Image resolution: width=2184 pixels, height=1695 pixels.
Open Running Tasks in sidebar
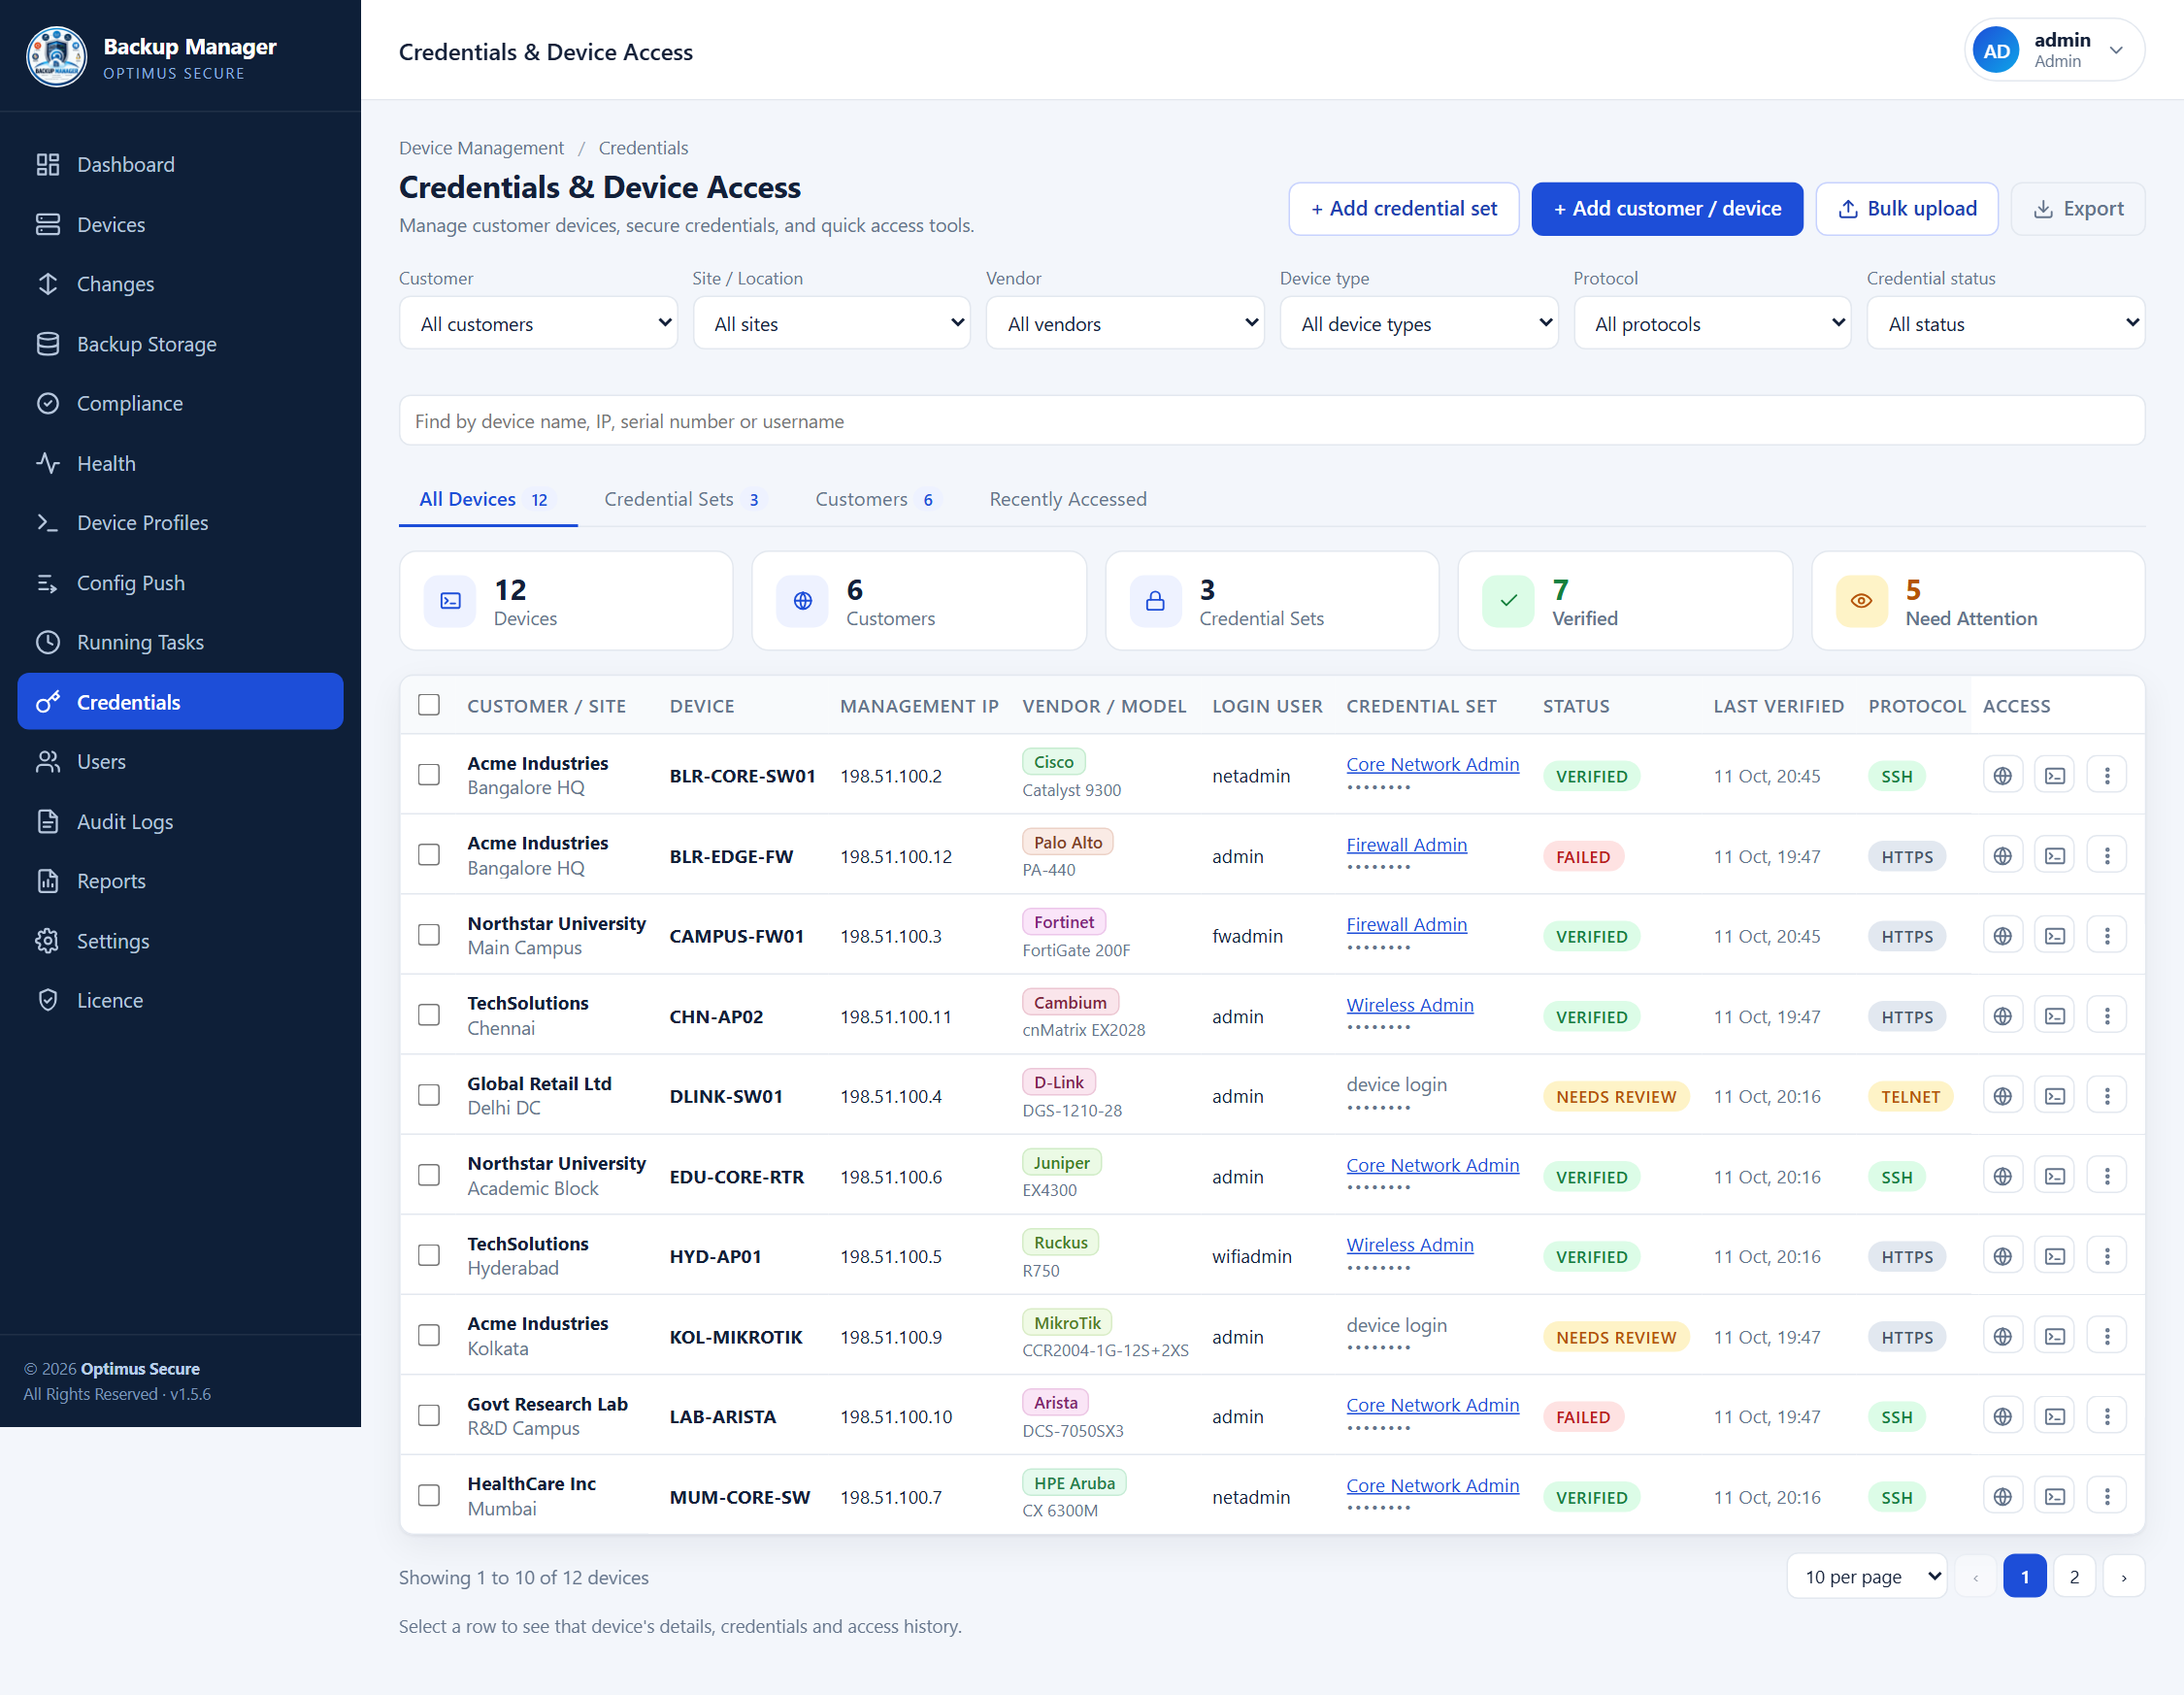click(180, 642)
